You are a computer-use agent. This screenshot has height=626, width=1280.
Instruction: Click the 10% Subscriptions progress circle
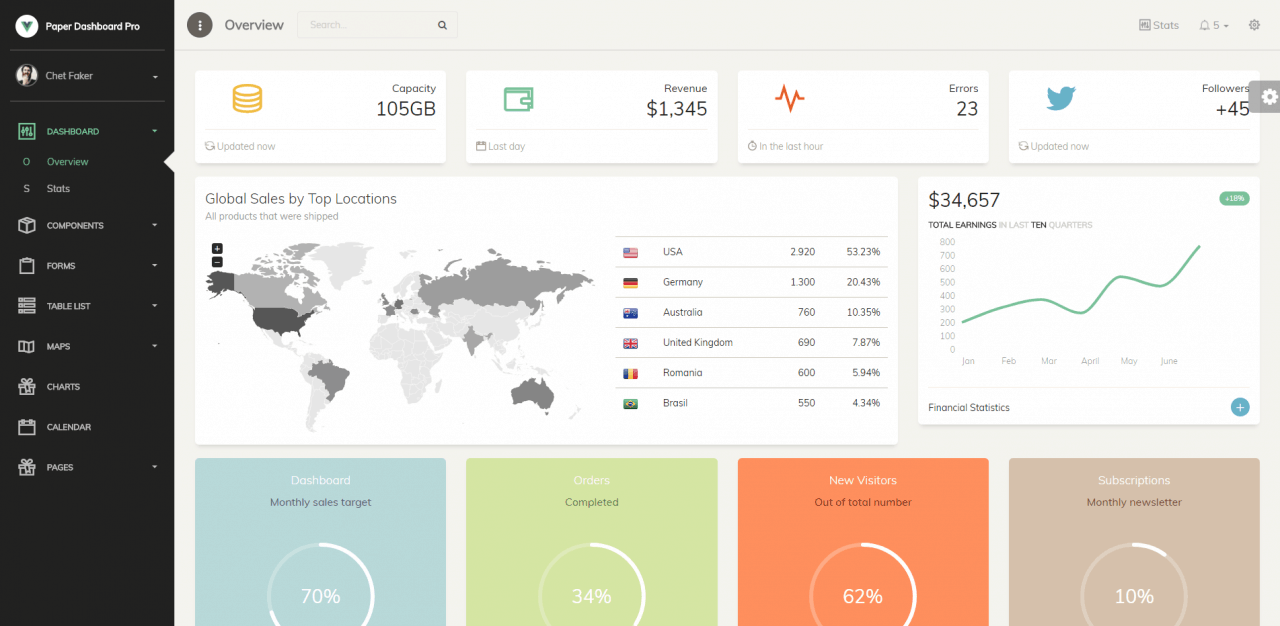pyautogui.click(x=1134, y=596)
